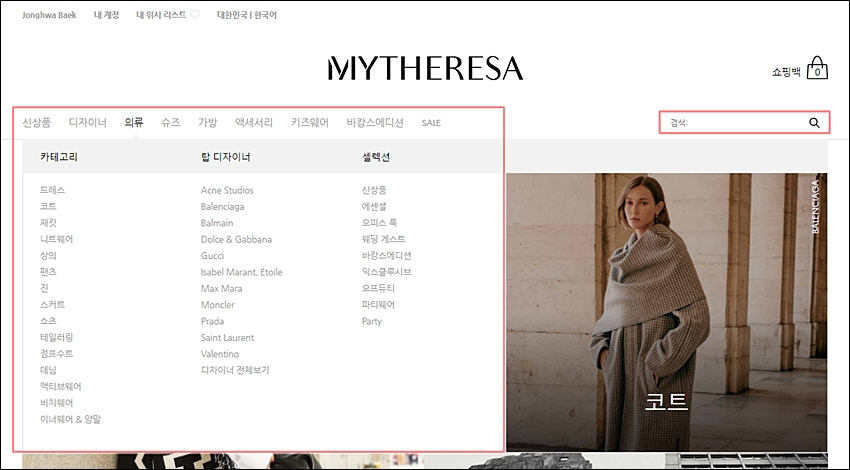850x470 pixels.
Task: Open the 신상품 menu tab
Action: (36, 123)
